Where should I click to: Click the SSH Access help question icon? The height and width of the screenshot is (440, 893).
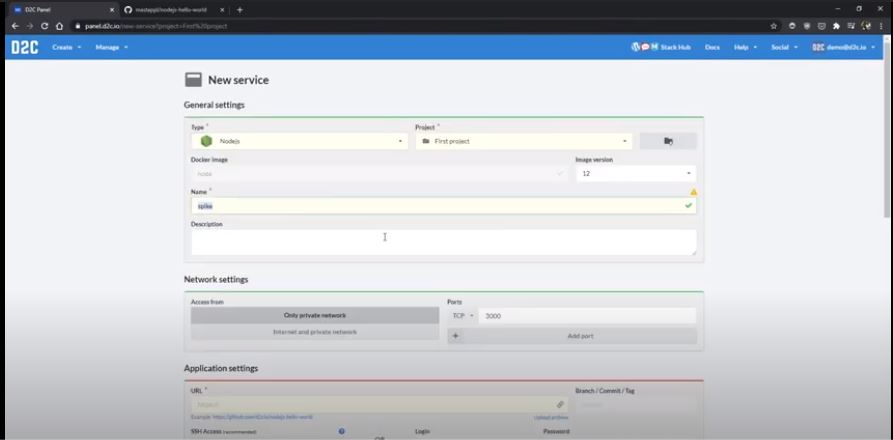point(341,431)
